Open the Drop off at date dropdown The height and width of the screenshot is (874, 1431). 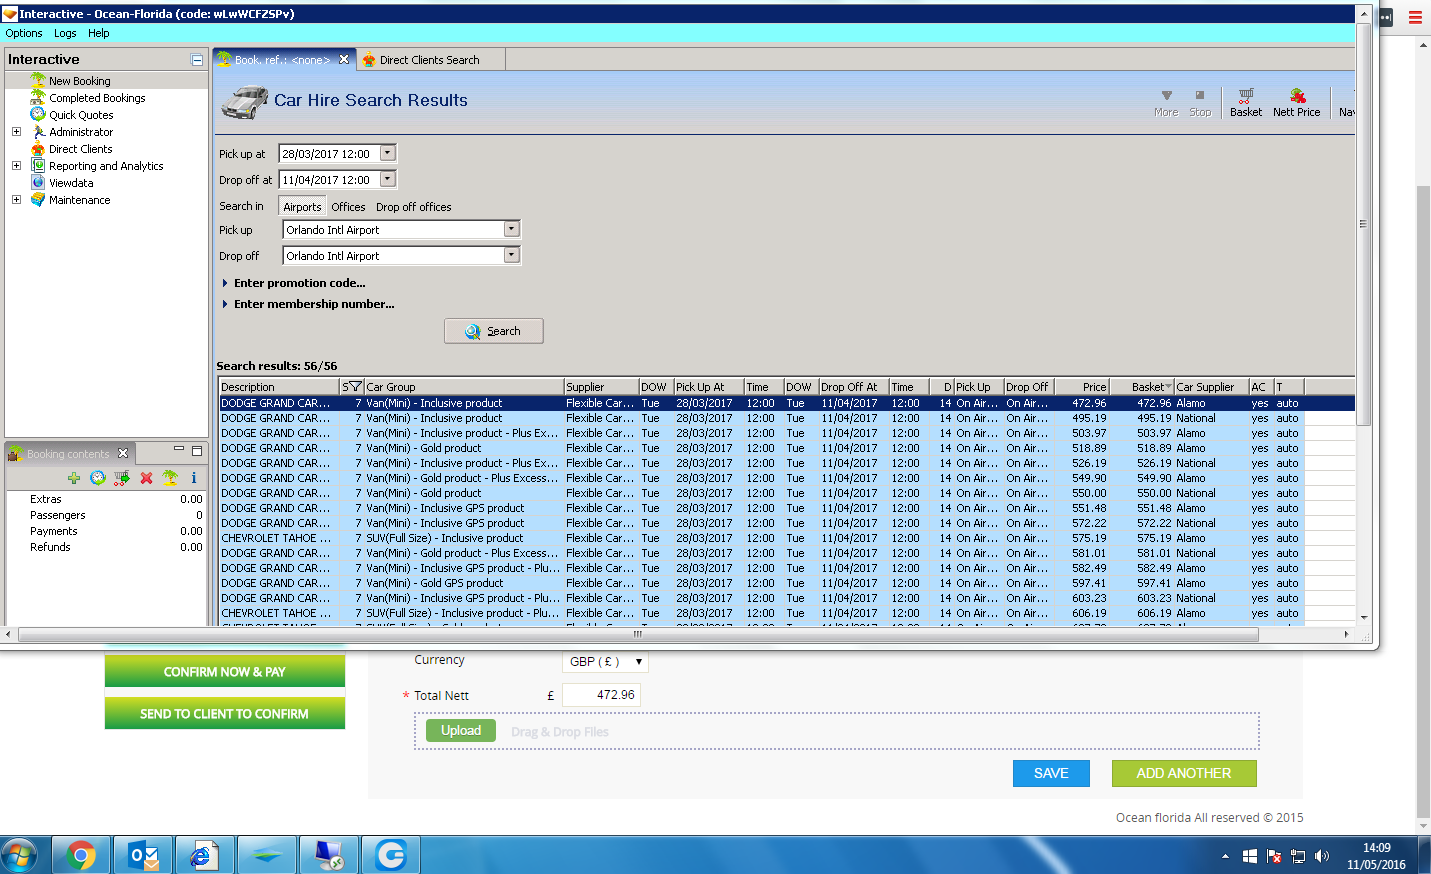point(388,179)
